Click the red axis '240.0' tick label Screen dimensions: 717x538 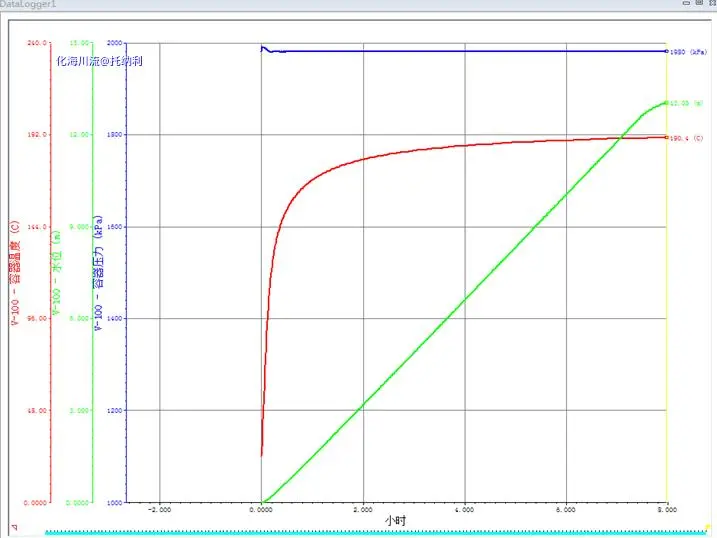tap(37, 43)
